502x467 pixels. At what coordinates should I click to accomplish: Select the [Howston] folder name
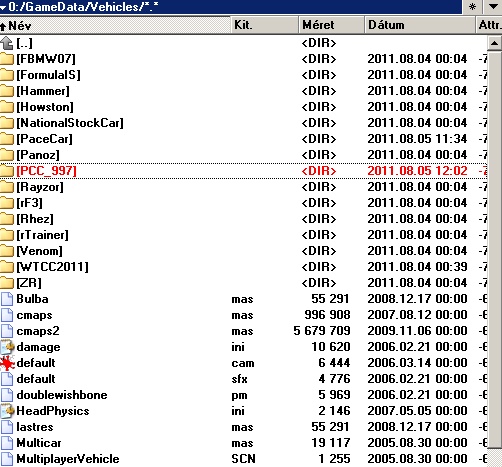point(45,107)
